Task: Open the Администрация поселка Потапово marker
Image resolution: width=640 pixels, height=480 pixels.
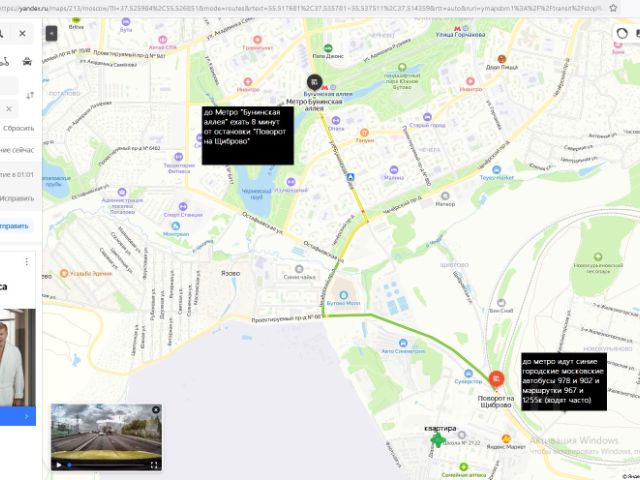Action: pos(122,192)
